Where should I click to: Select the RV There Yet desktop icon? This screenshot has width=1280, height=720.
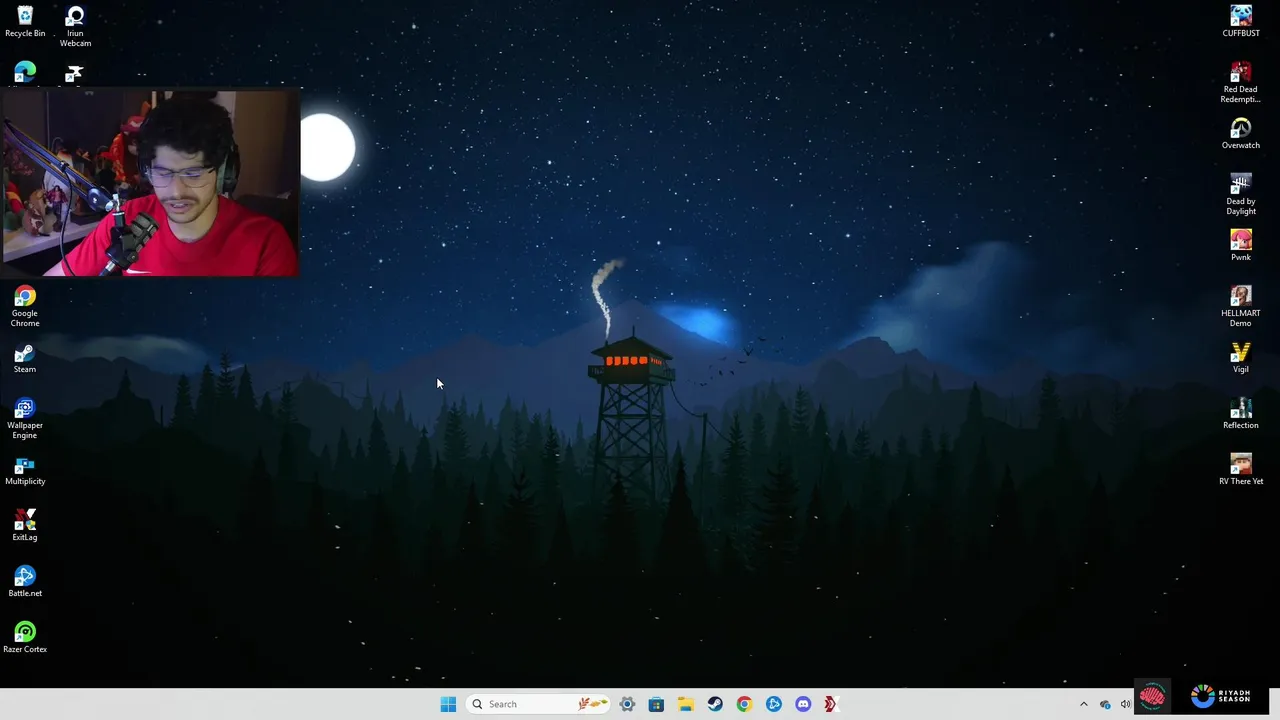pyautogui.click(x=1241, y=470)
